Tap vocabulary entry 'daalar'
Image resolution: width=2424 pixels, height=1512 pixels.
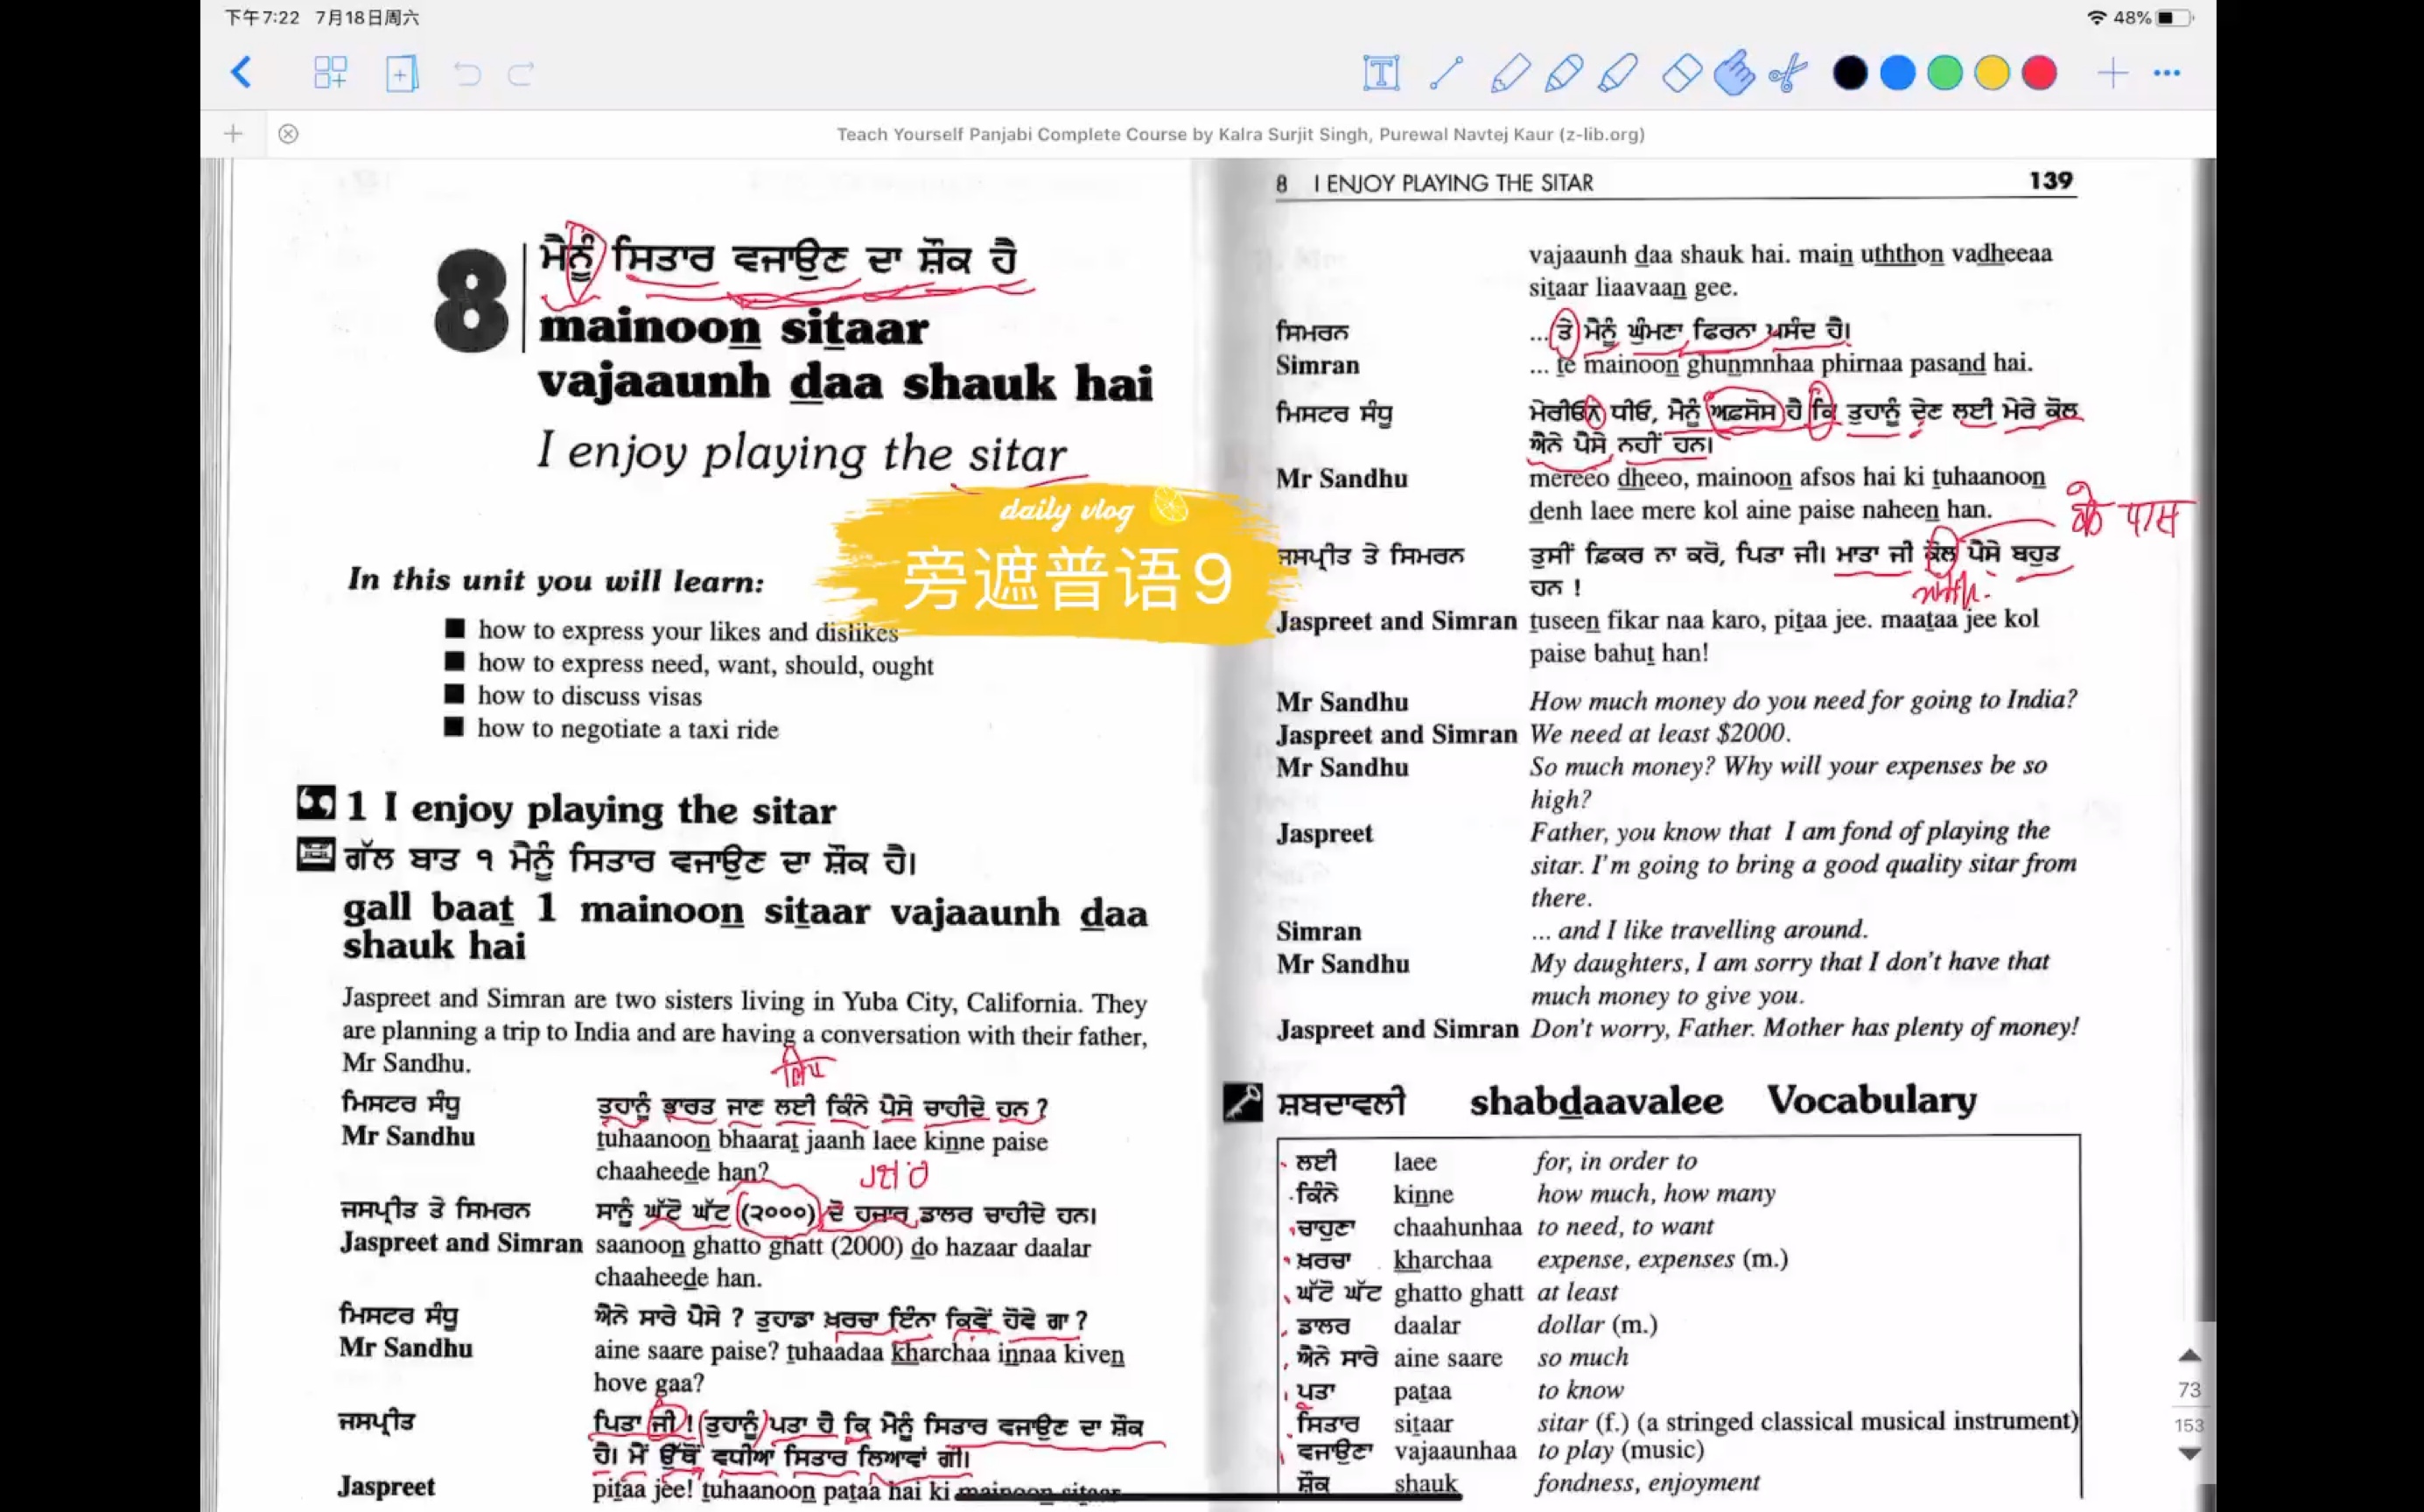pyautogui.click(x=1427, y=1326)
